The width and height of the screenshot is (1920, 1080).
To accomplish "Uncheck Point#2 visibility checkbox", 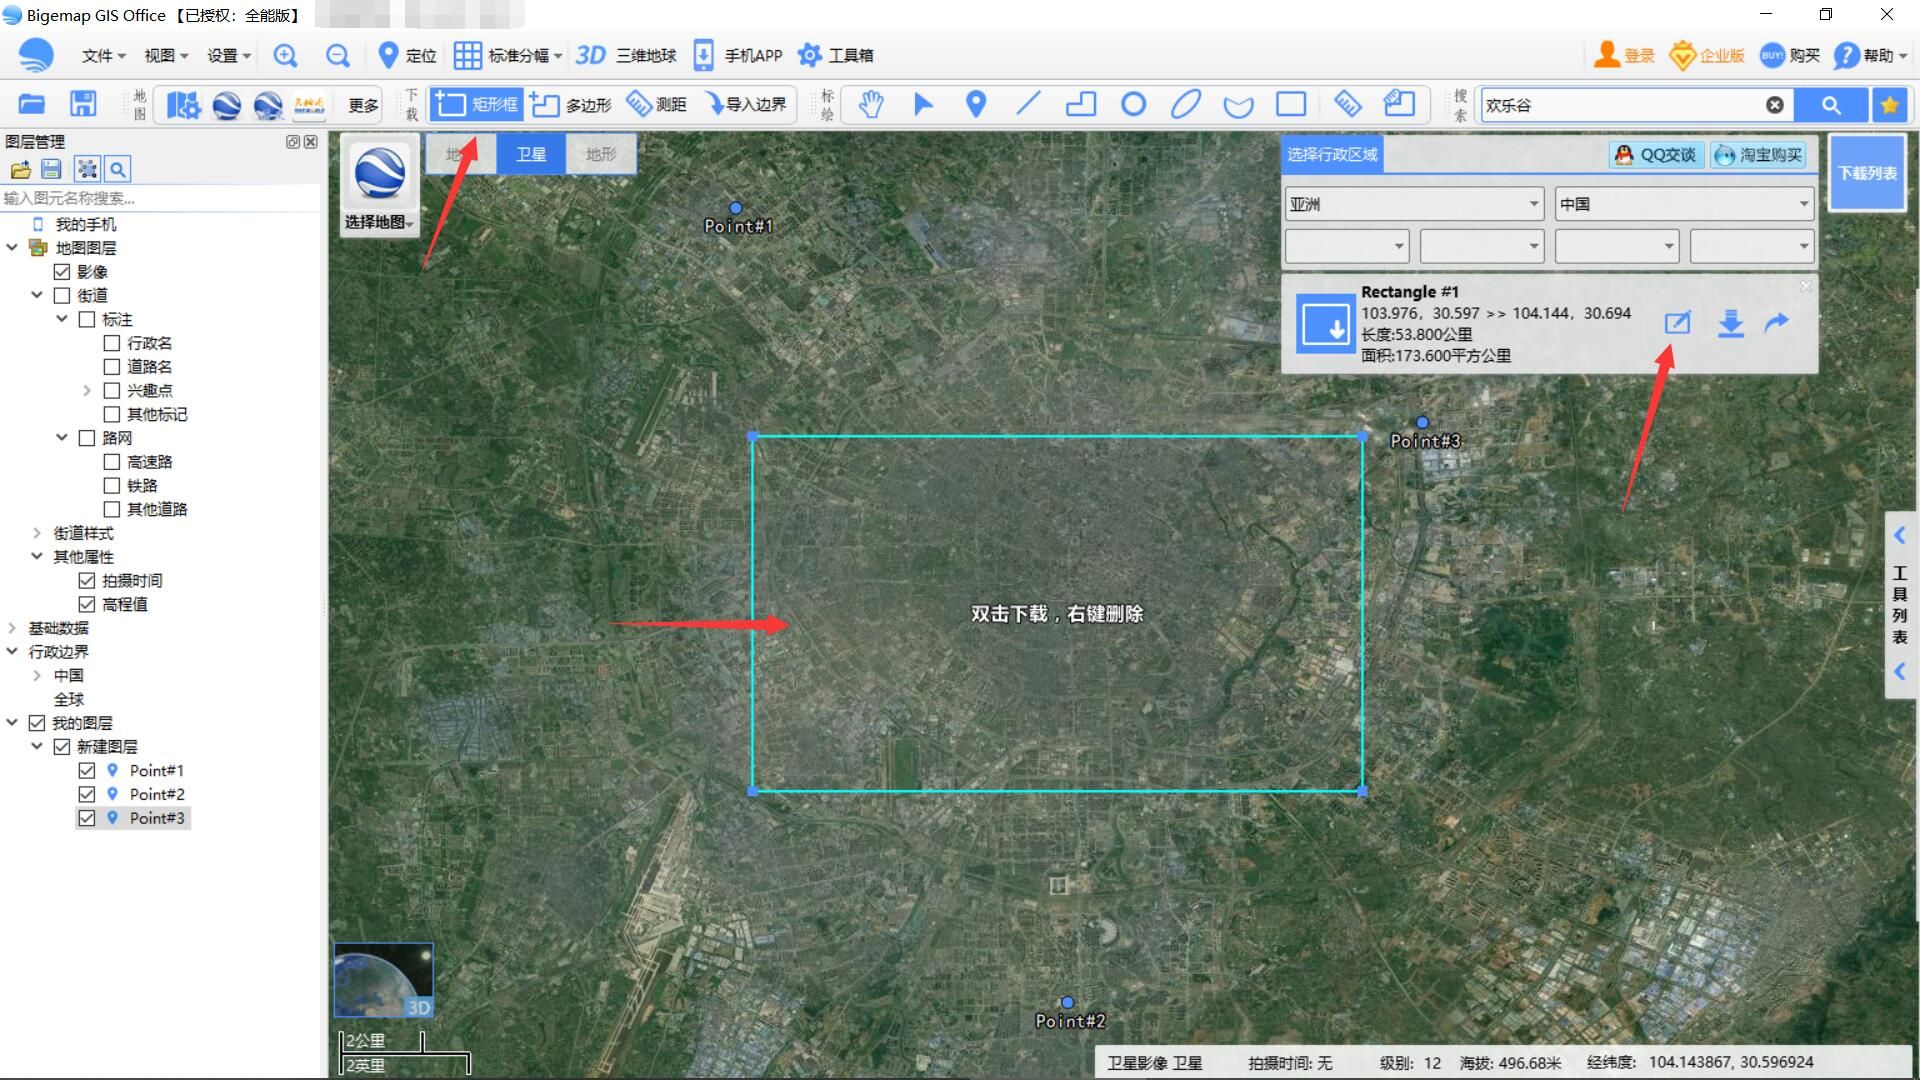I will (87, 794).
